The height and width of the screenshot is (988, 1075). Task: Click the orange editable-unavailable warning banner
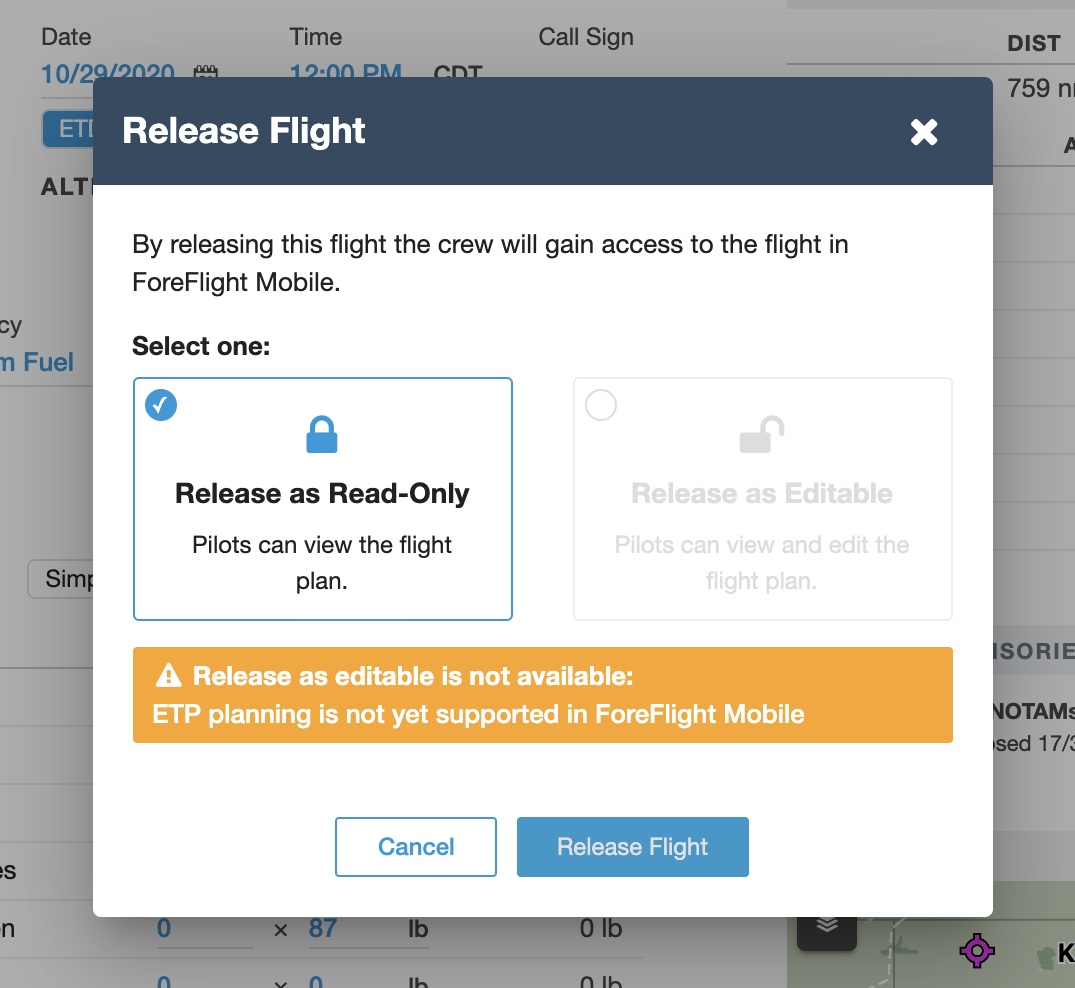pos(542,696)
